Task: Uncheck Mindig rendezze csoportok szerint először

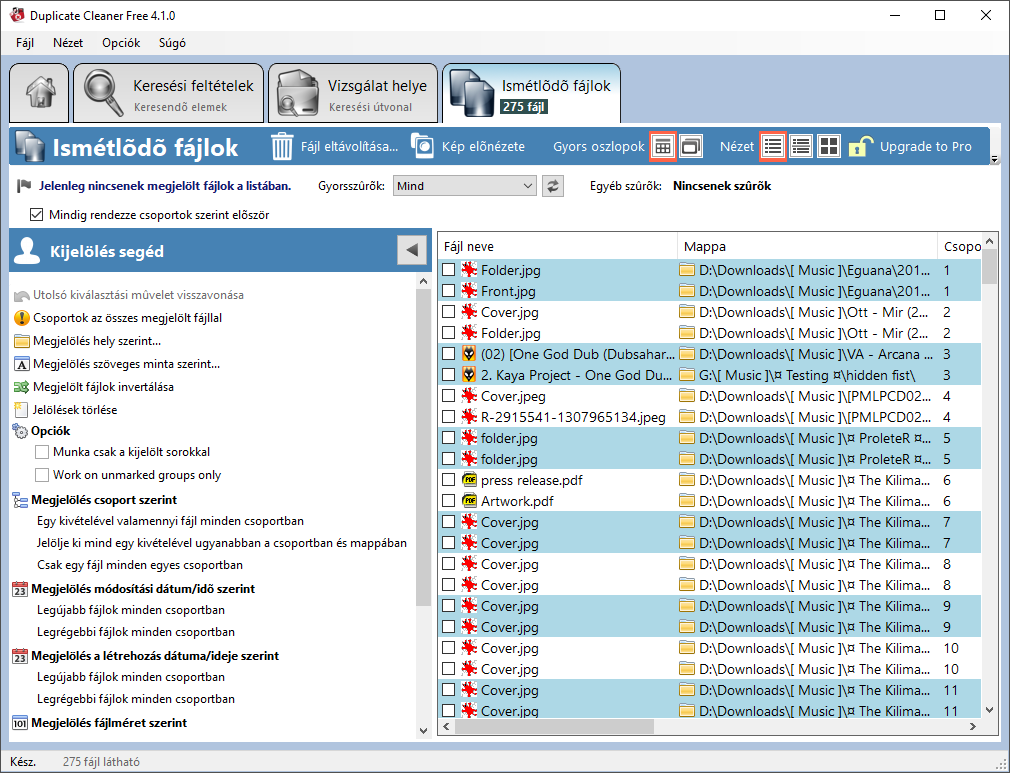Action: (x=37, y=213)
